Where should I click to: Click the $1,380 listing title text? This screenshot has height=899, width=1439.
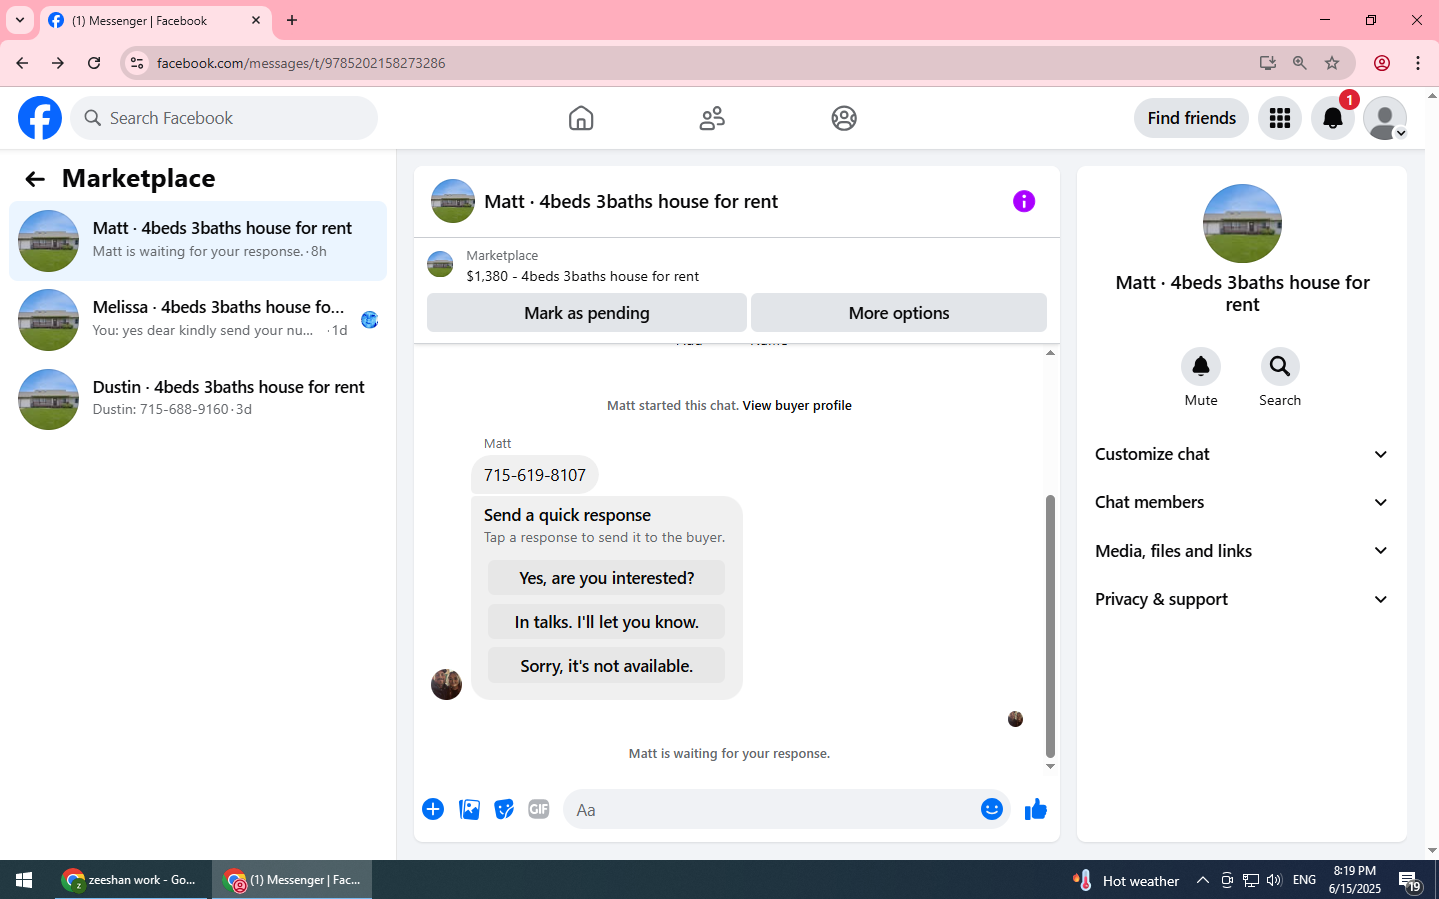[x=582, y=277]
